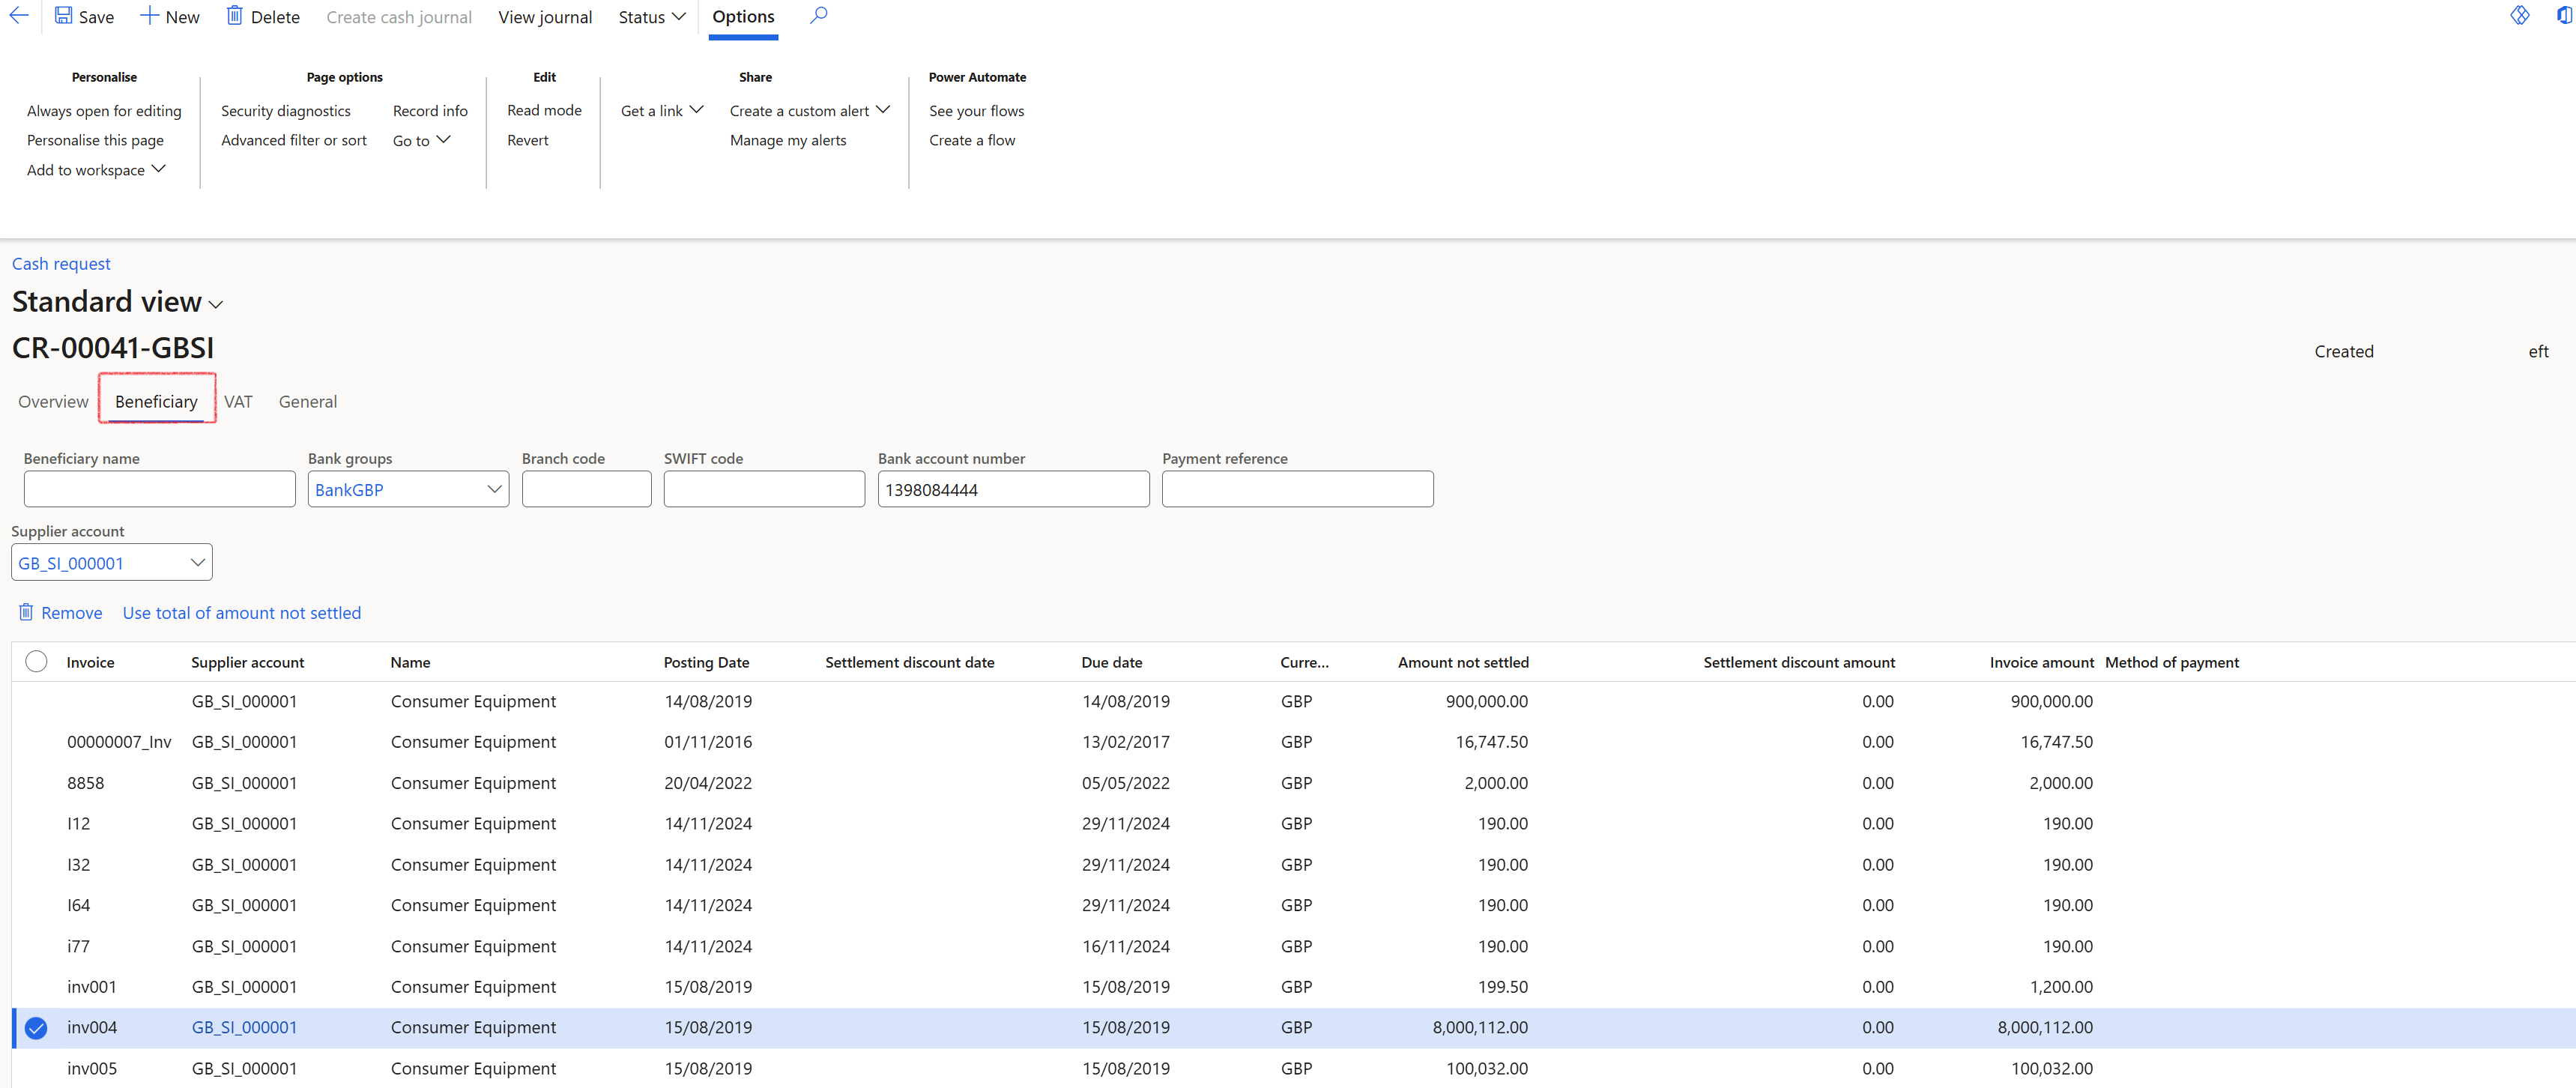Deselect the checked inv004 row checkbox
2576x1088 pixels.
(x=36, y=1028)
